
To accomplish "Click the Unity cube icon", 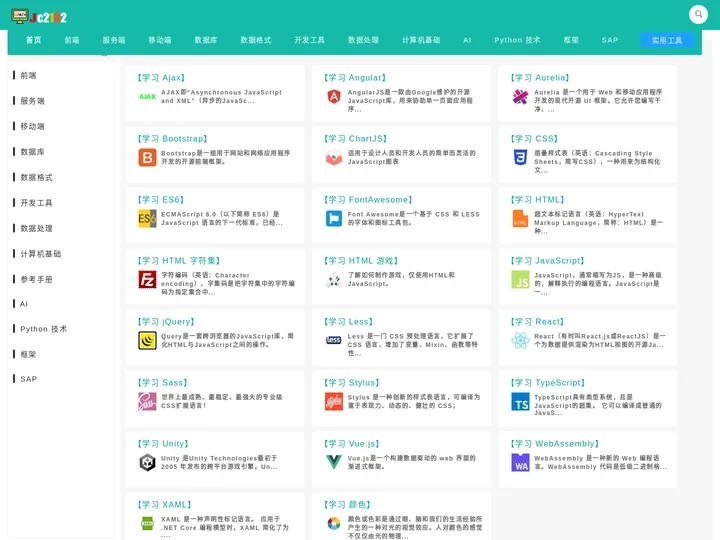I will coord(147,462).
